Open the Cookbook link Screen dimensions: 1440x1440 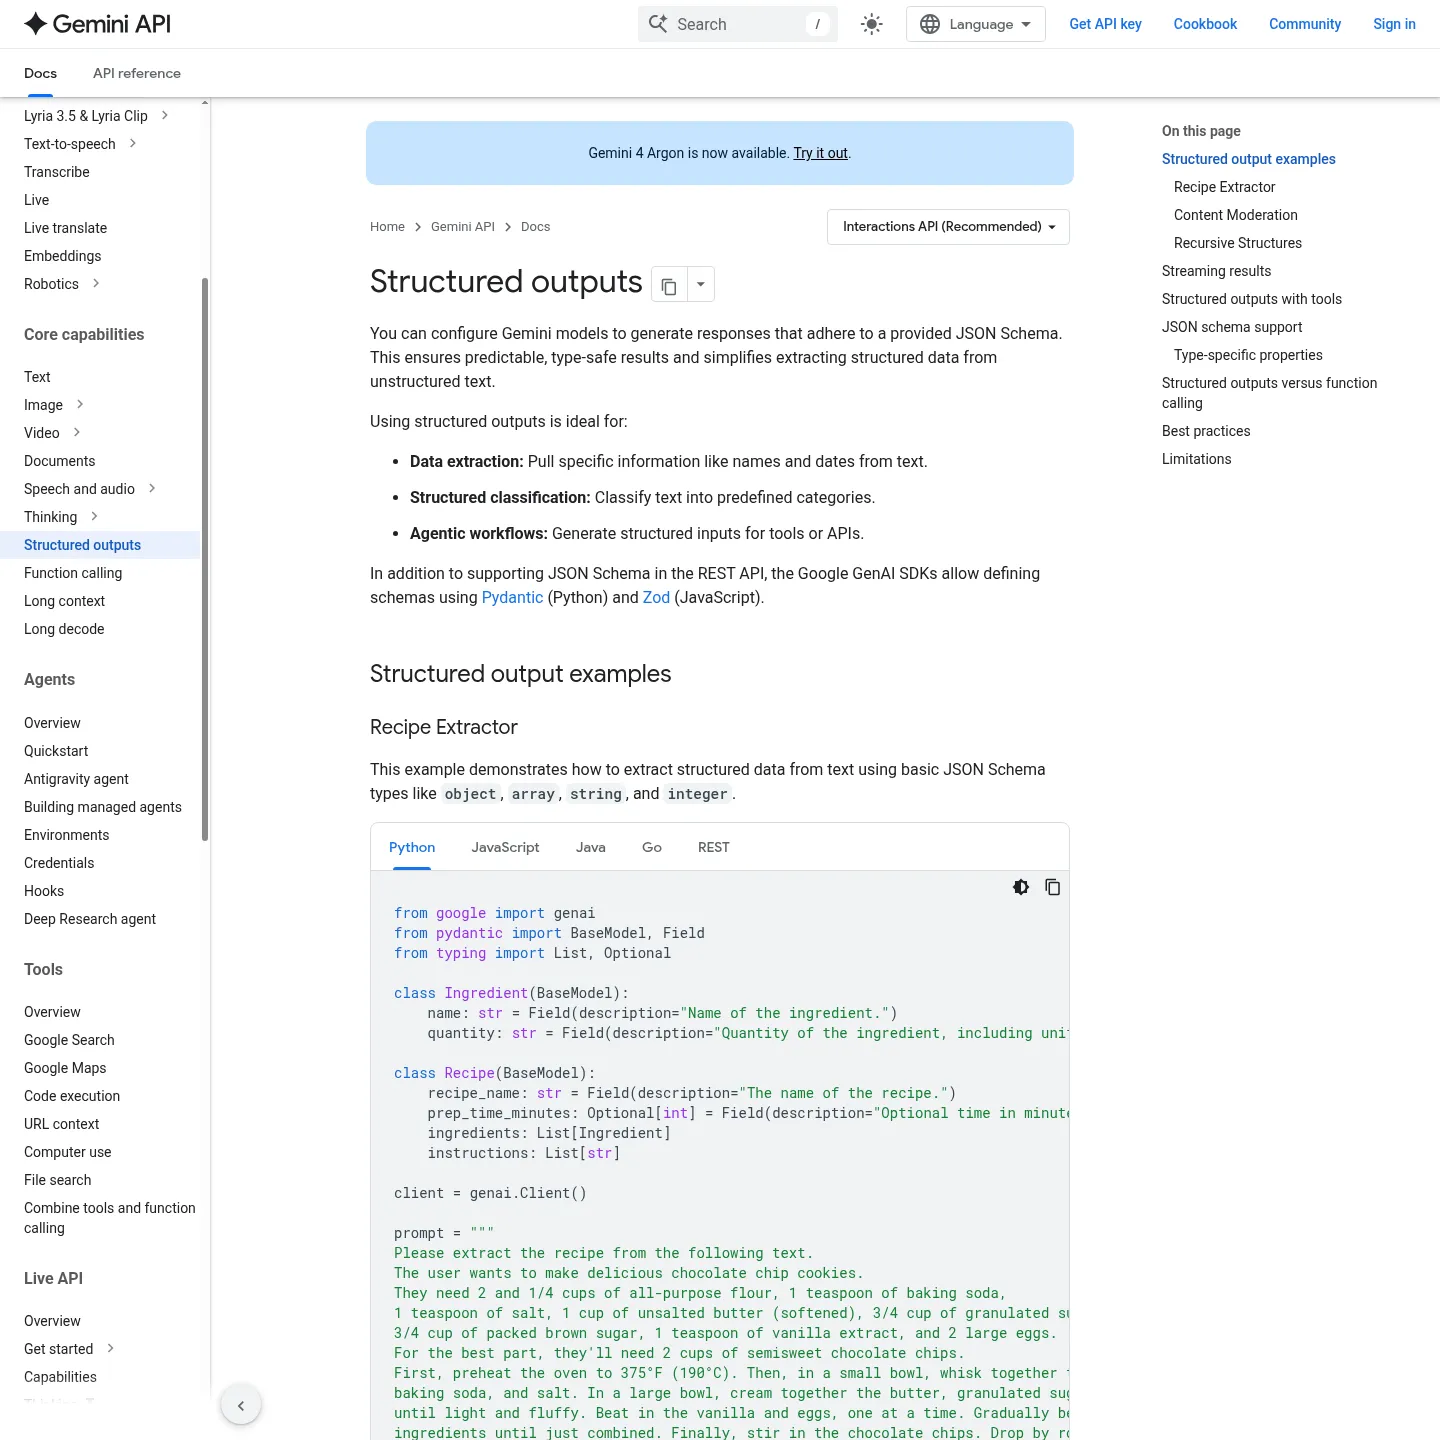(1205, 24)
